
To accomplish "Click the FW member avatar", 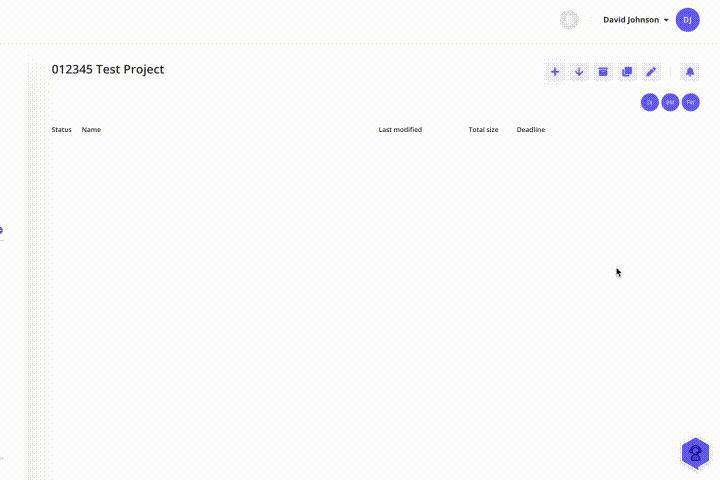I will point(691,102).
